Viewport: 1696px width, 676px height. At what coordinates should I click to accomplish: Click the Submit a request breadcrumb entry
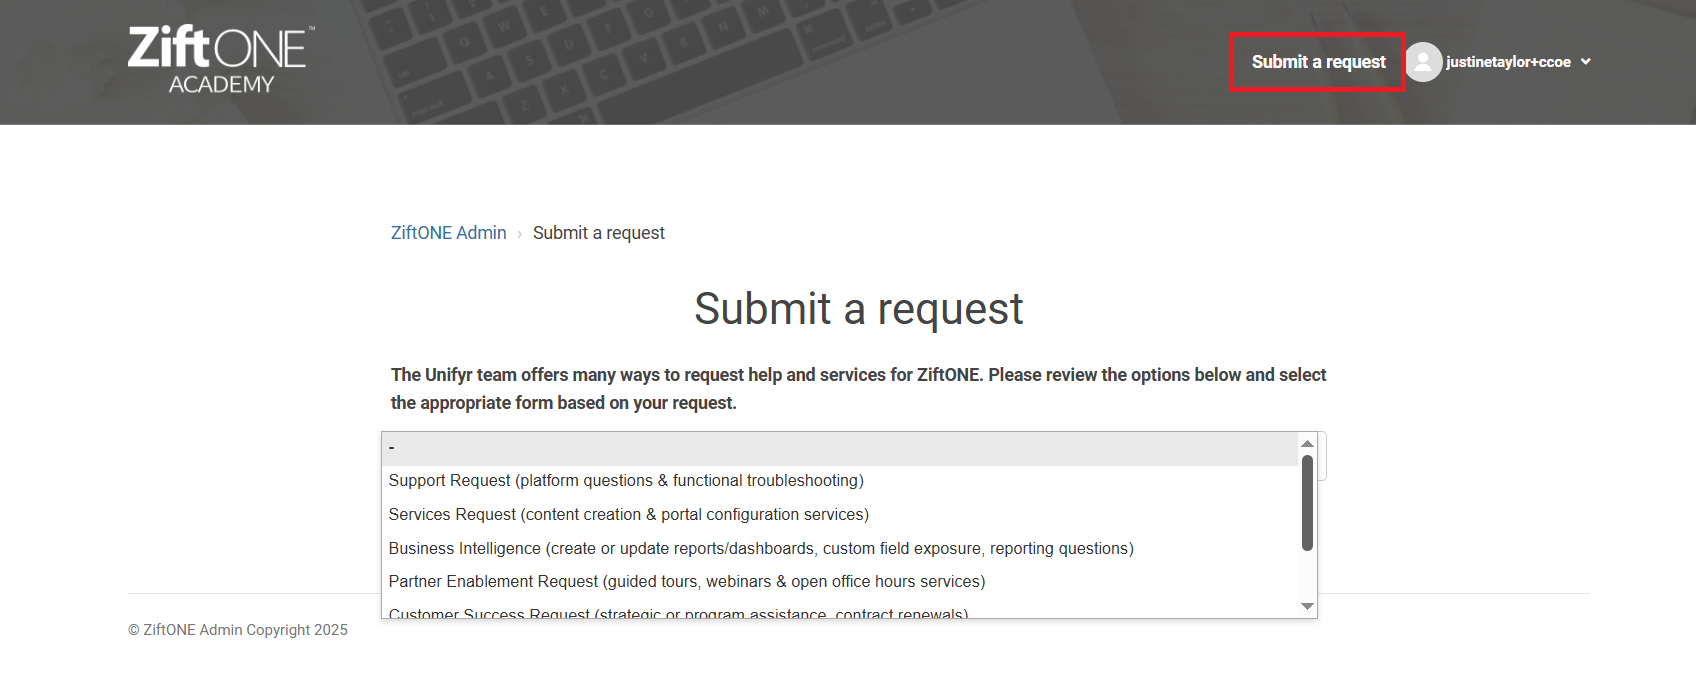click(x=598, y=232)
